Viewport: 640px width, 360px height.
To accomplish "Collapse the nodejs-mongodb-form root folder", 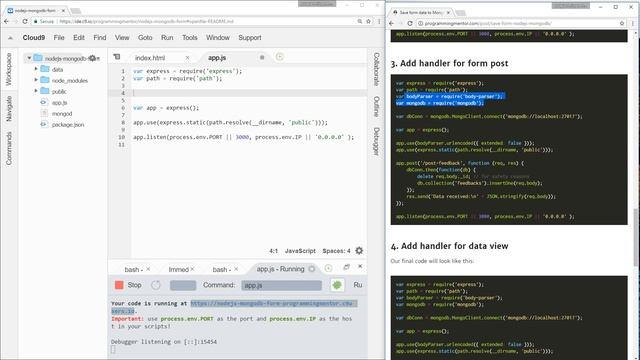I will point(29,58).
